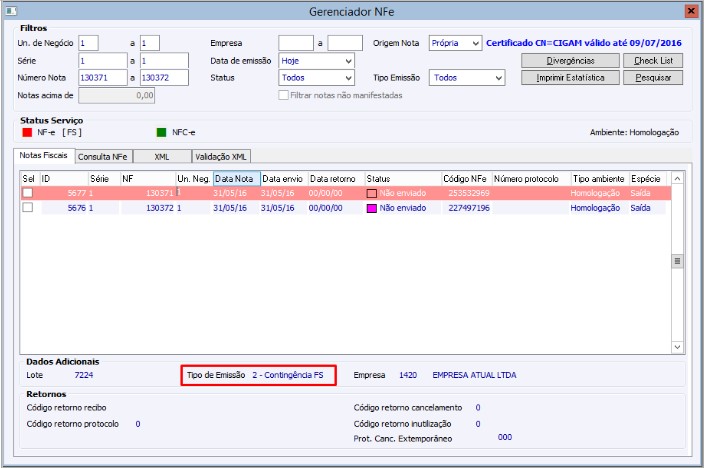Click the red NF-e service status indicator

click(x=27, y=132)
